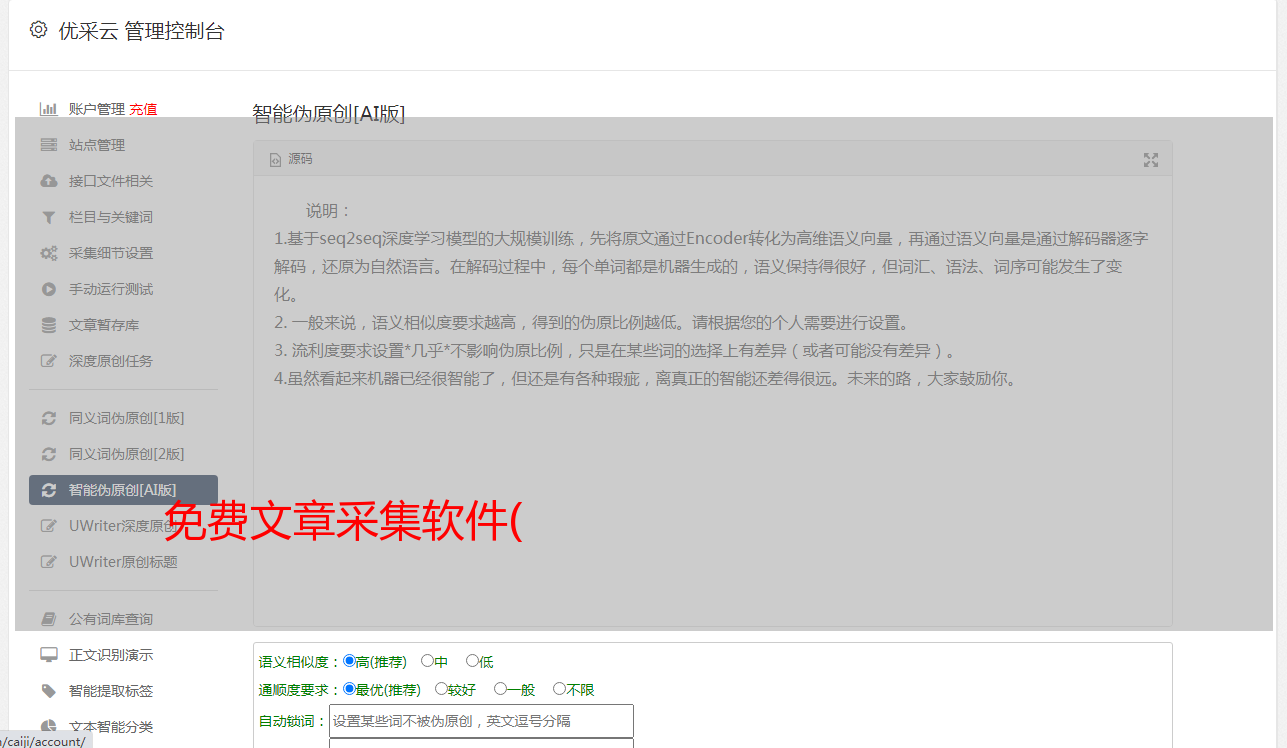Click the 优采云 管理控制台 title

(141, 31)
